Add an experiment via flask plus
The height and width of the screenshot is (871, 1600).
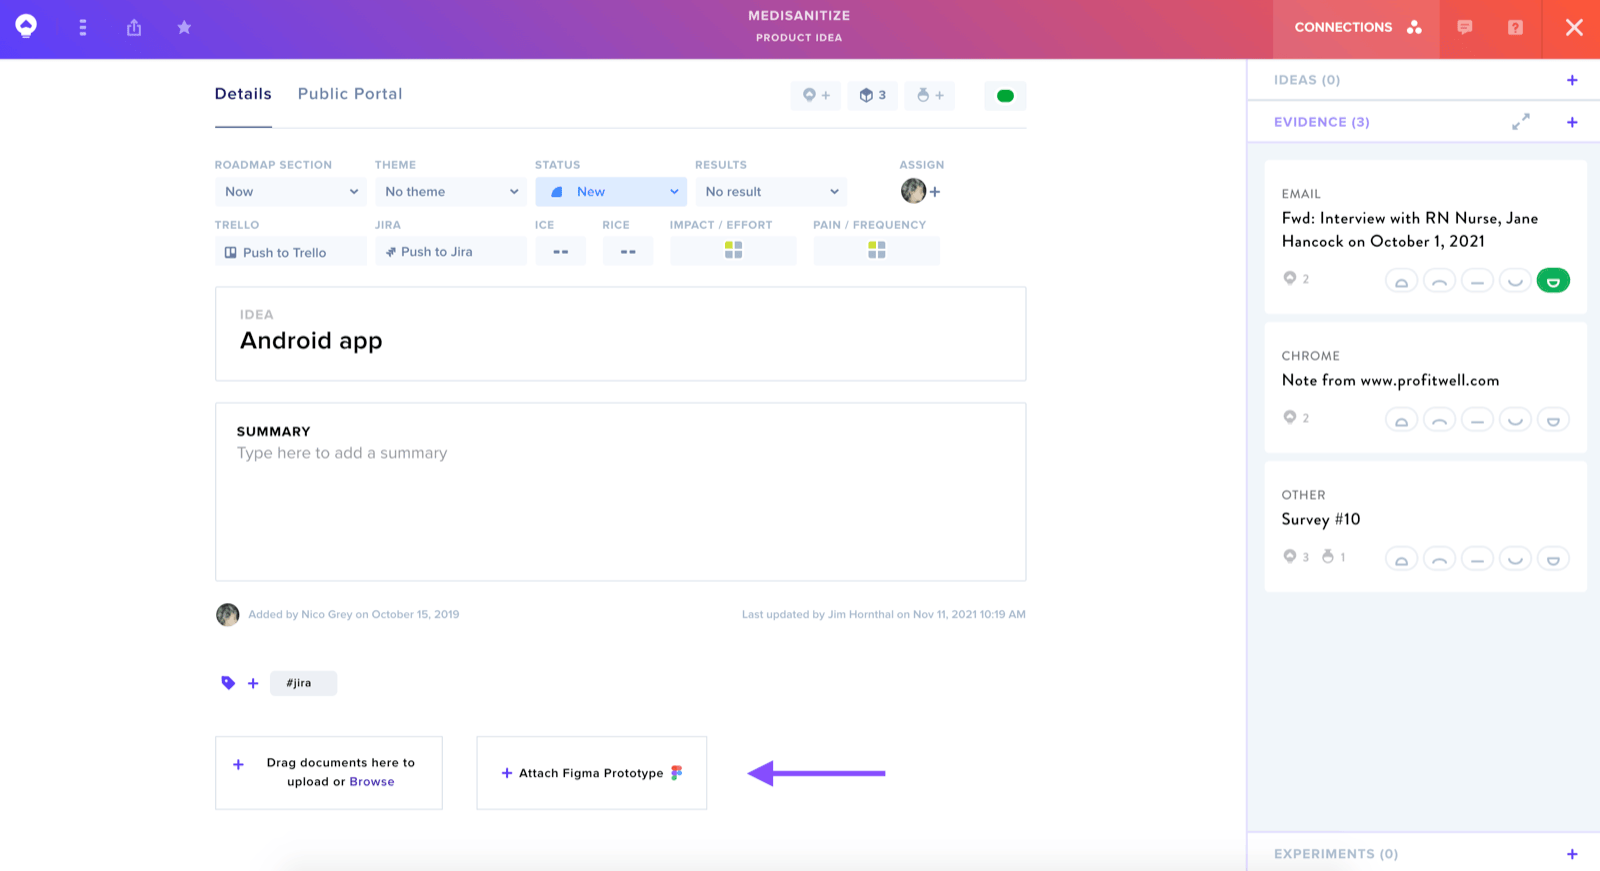[x=930, y=95]
